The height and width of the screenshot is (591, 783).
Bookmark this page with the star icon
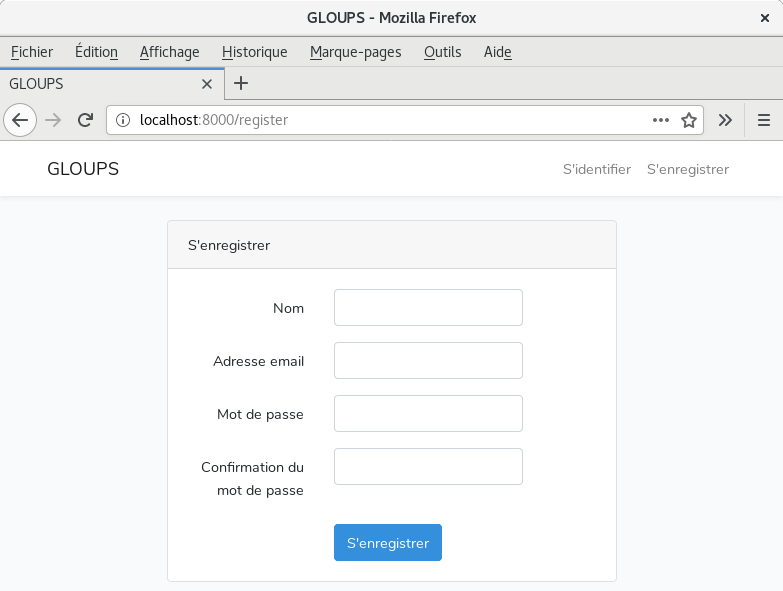tap(689, 120)
